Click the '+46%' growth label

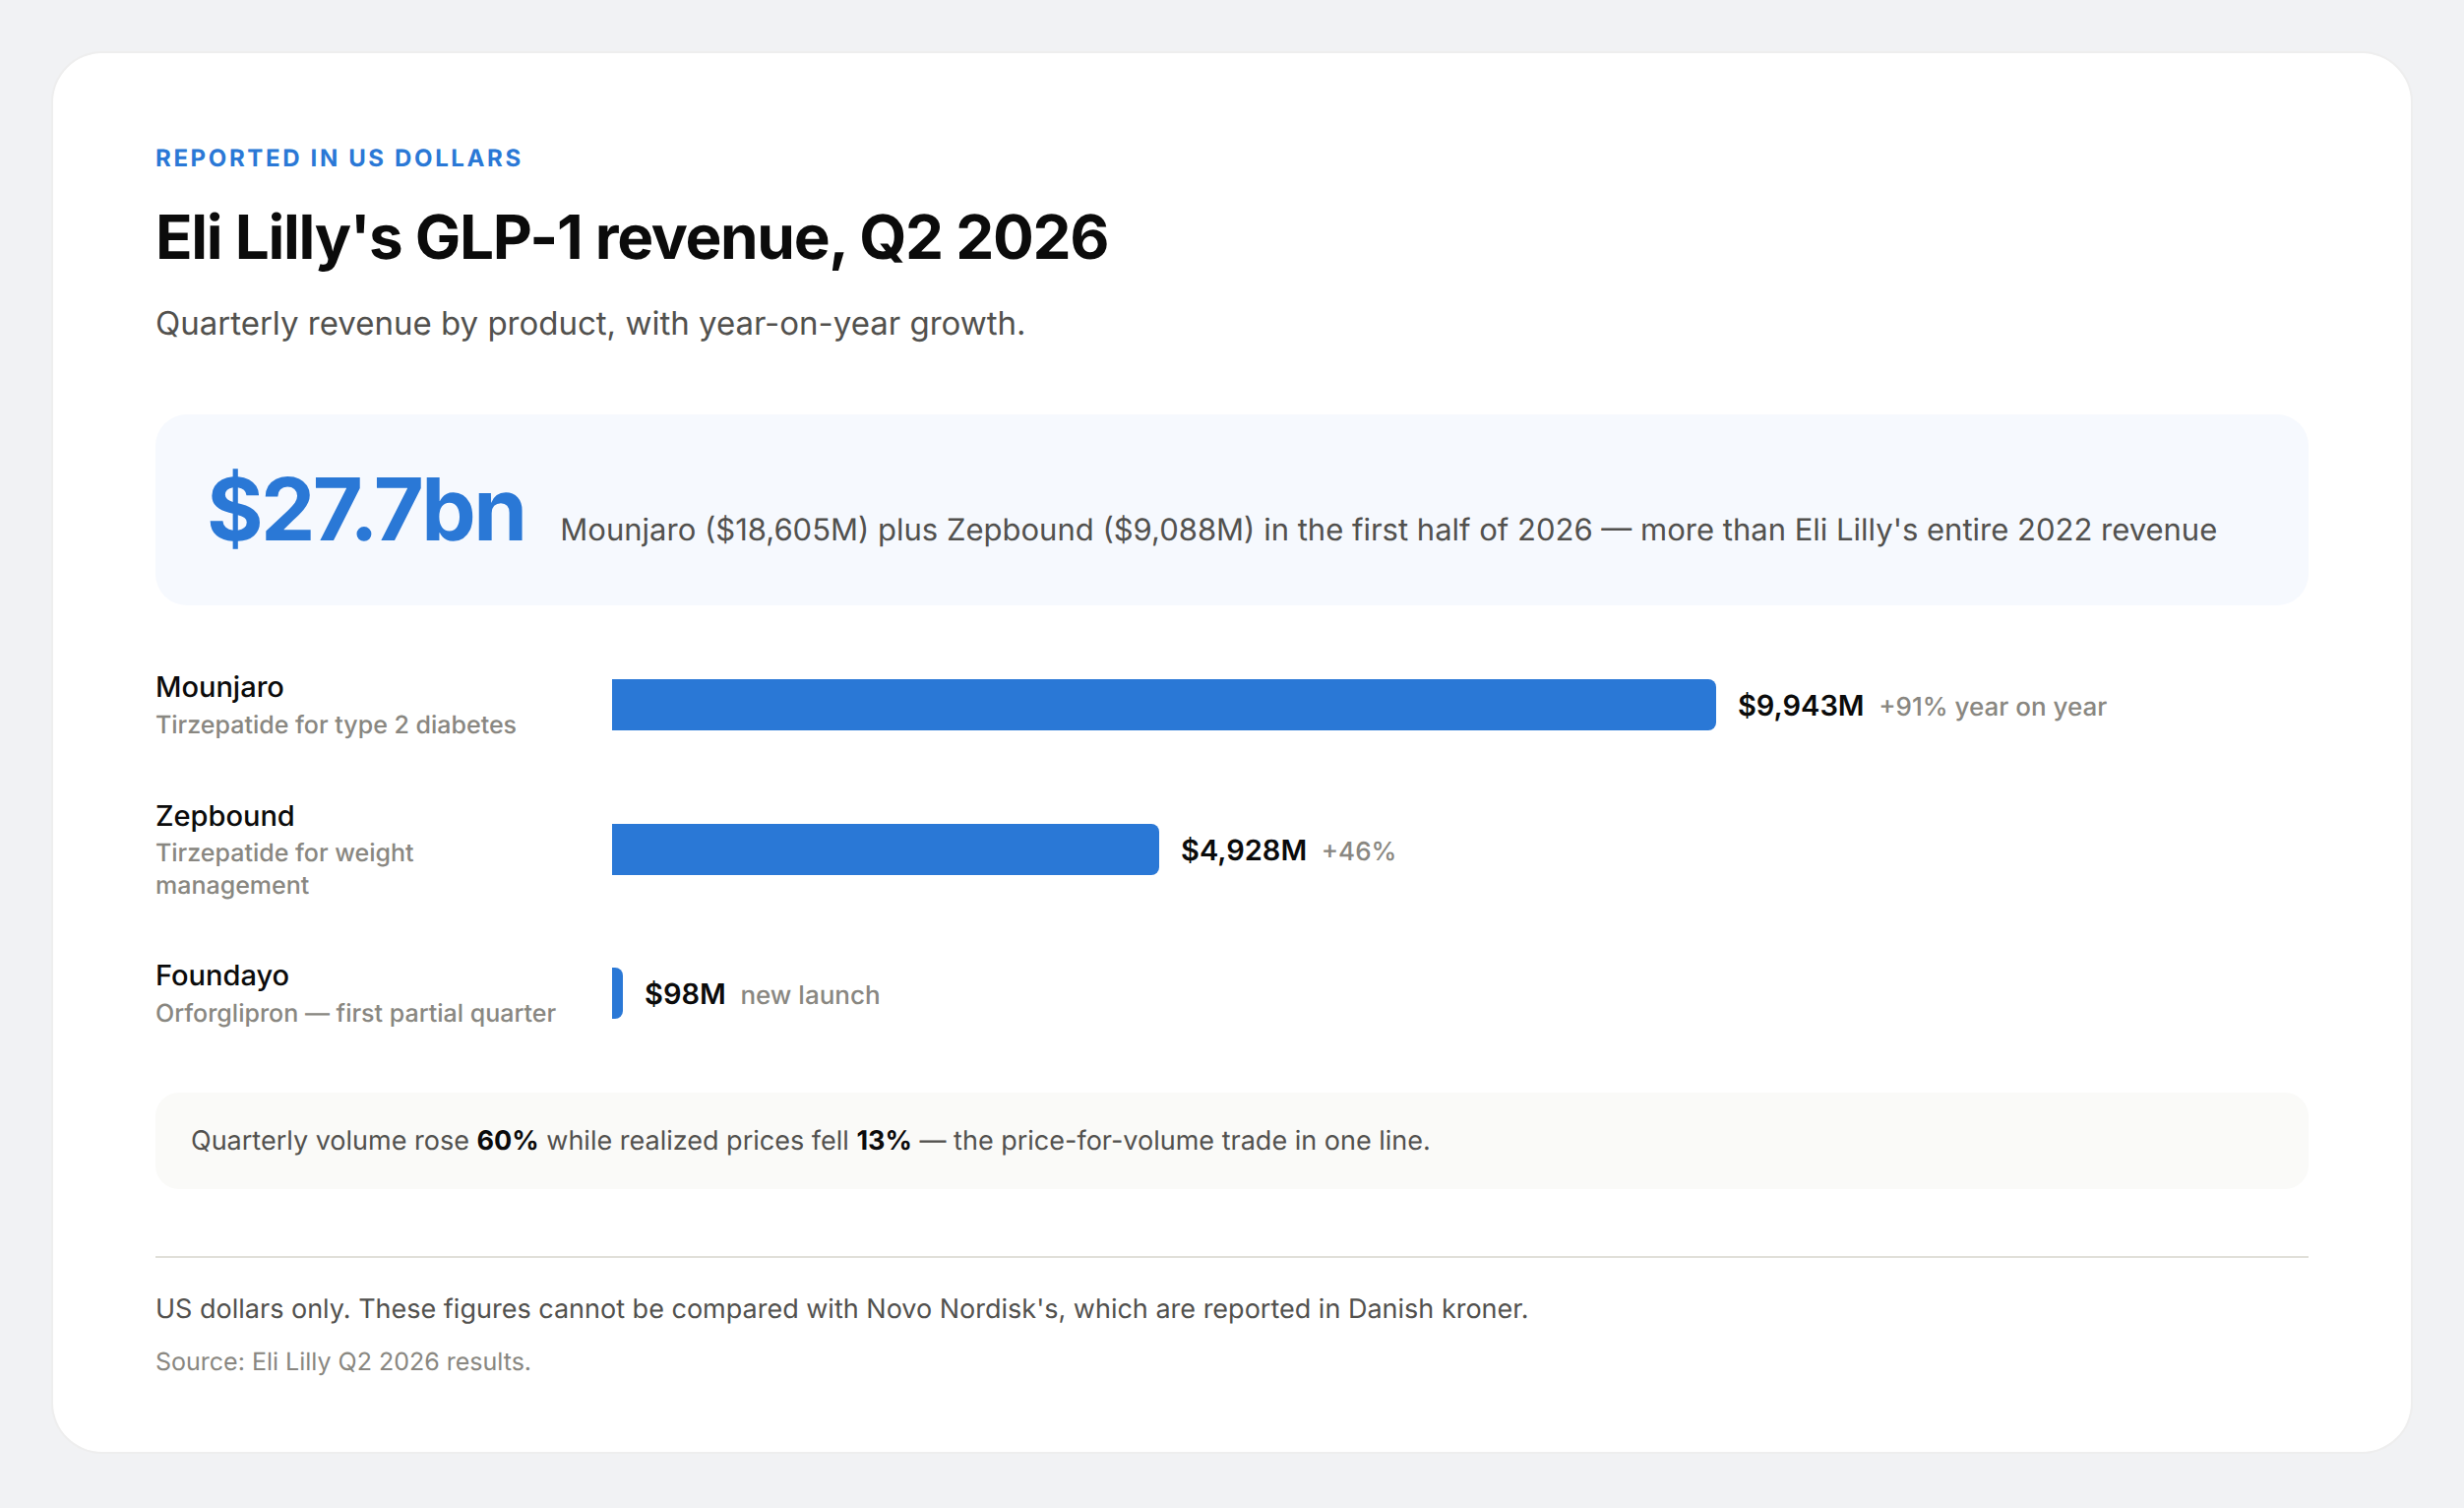pyautogui.click(x=1358, y=852)
